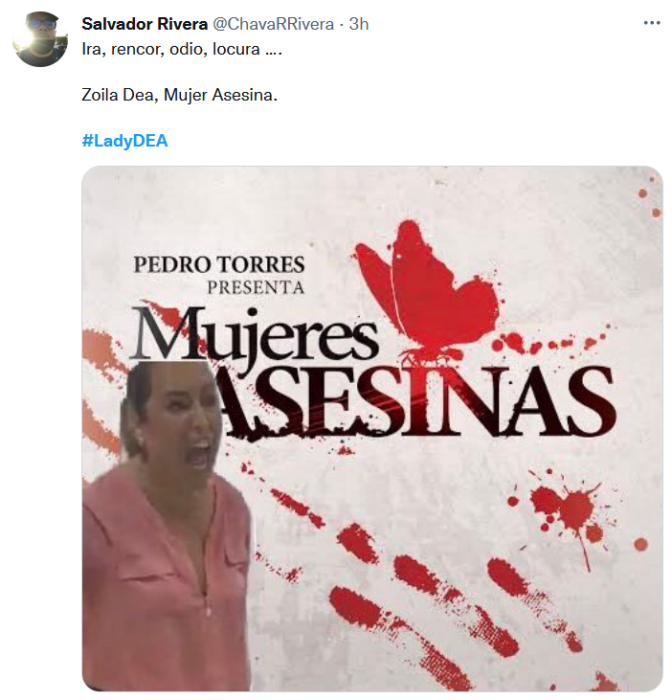Click the red butterfly in the poster
Screen dimensions: 672x700
coord(426,289)
